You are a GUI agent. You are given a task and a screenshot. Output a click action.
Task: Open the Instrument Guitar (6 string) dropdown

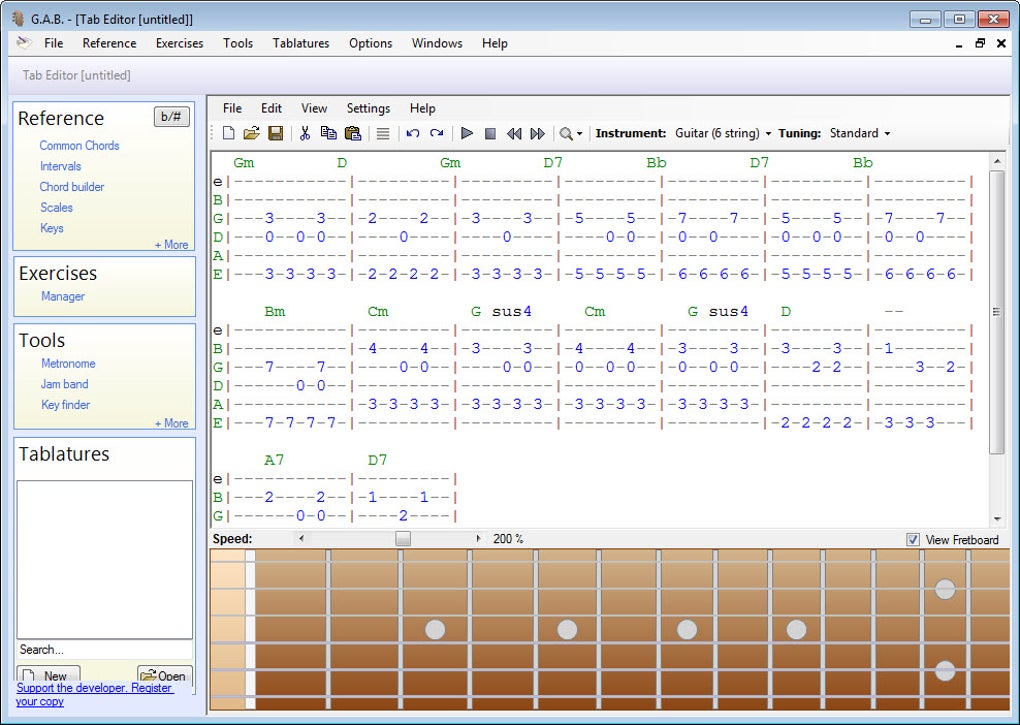pyautogui.click(x=723, y=133)
